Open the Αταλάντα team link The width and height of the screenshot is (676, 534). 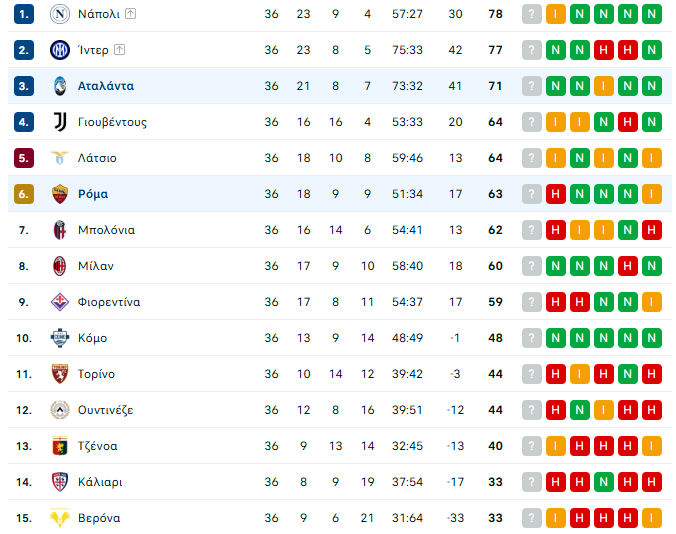coord(106,86)
